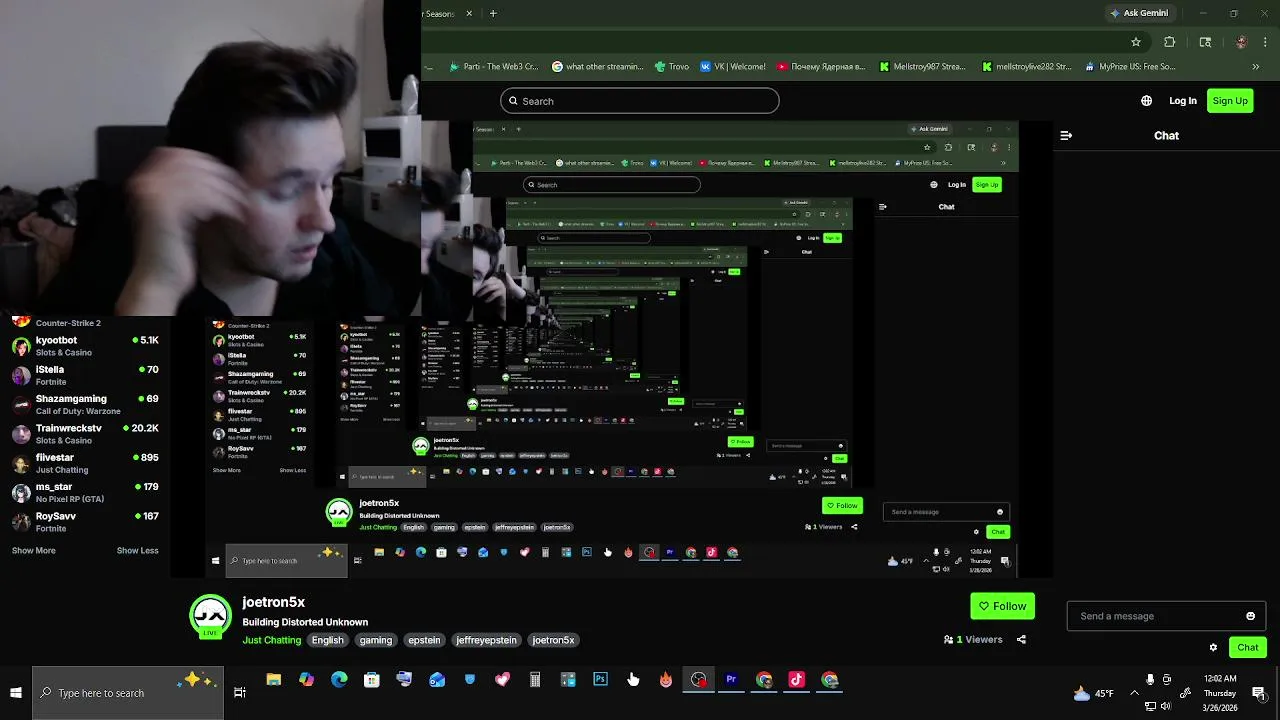Screen dimensions: 1280x720
Task: Open Calculator from the taskbar
Action: pos(535,680)
